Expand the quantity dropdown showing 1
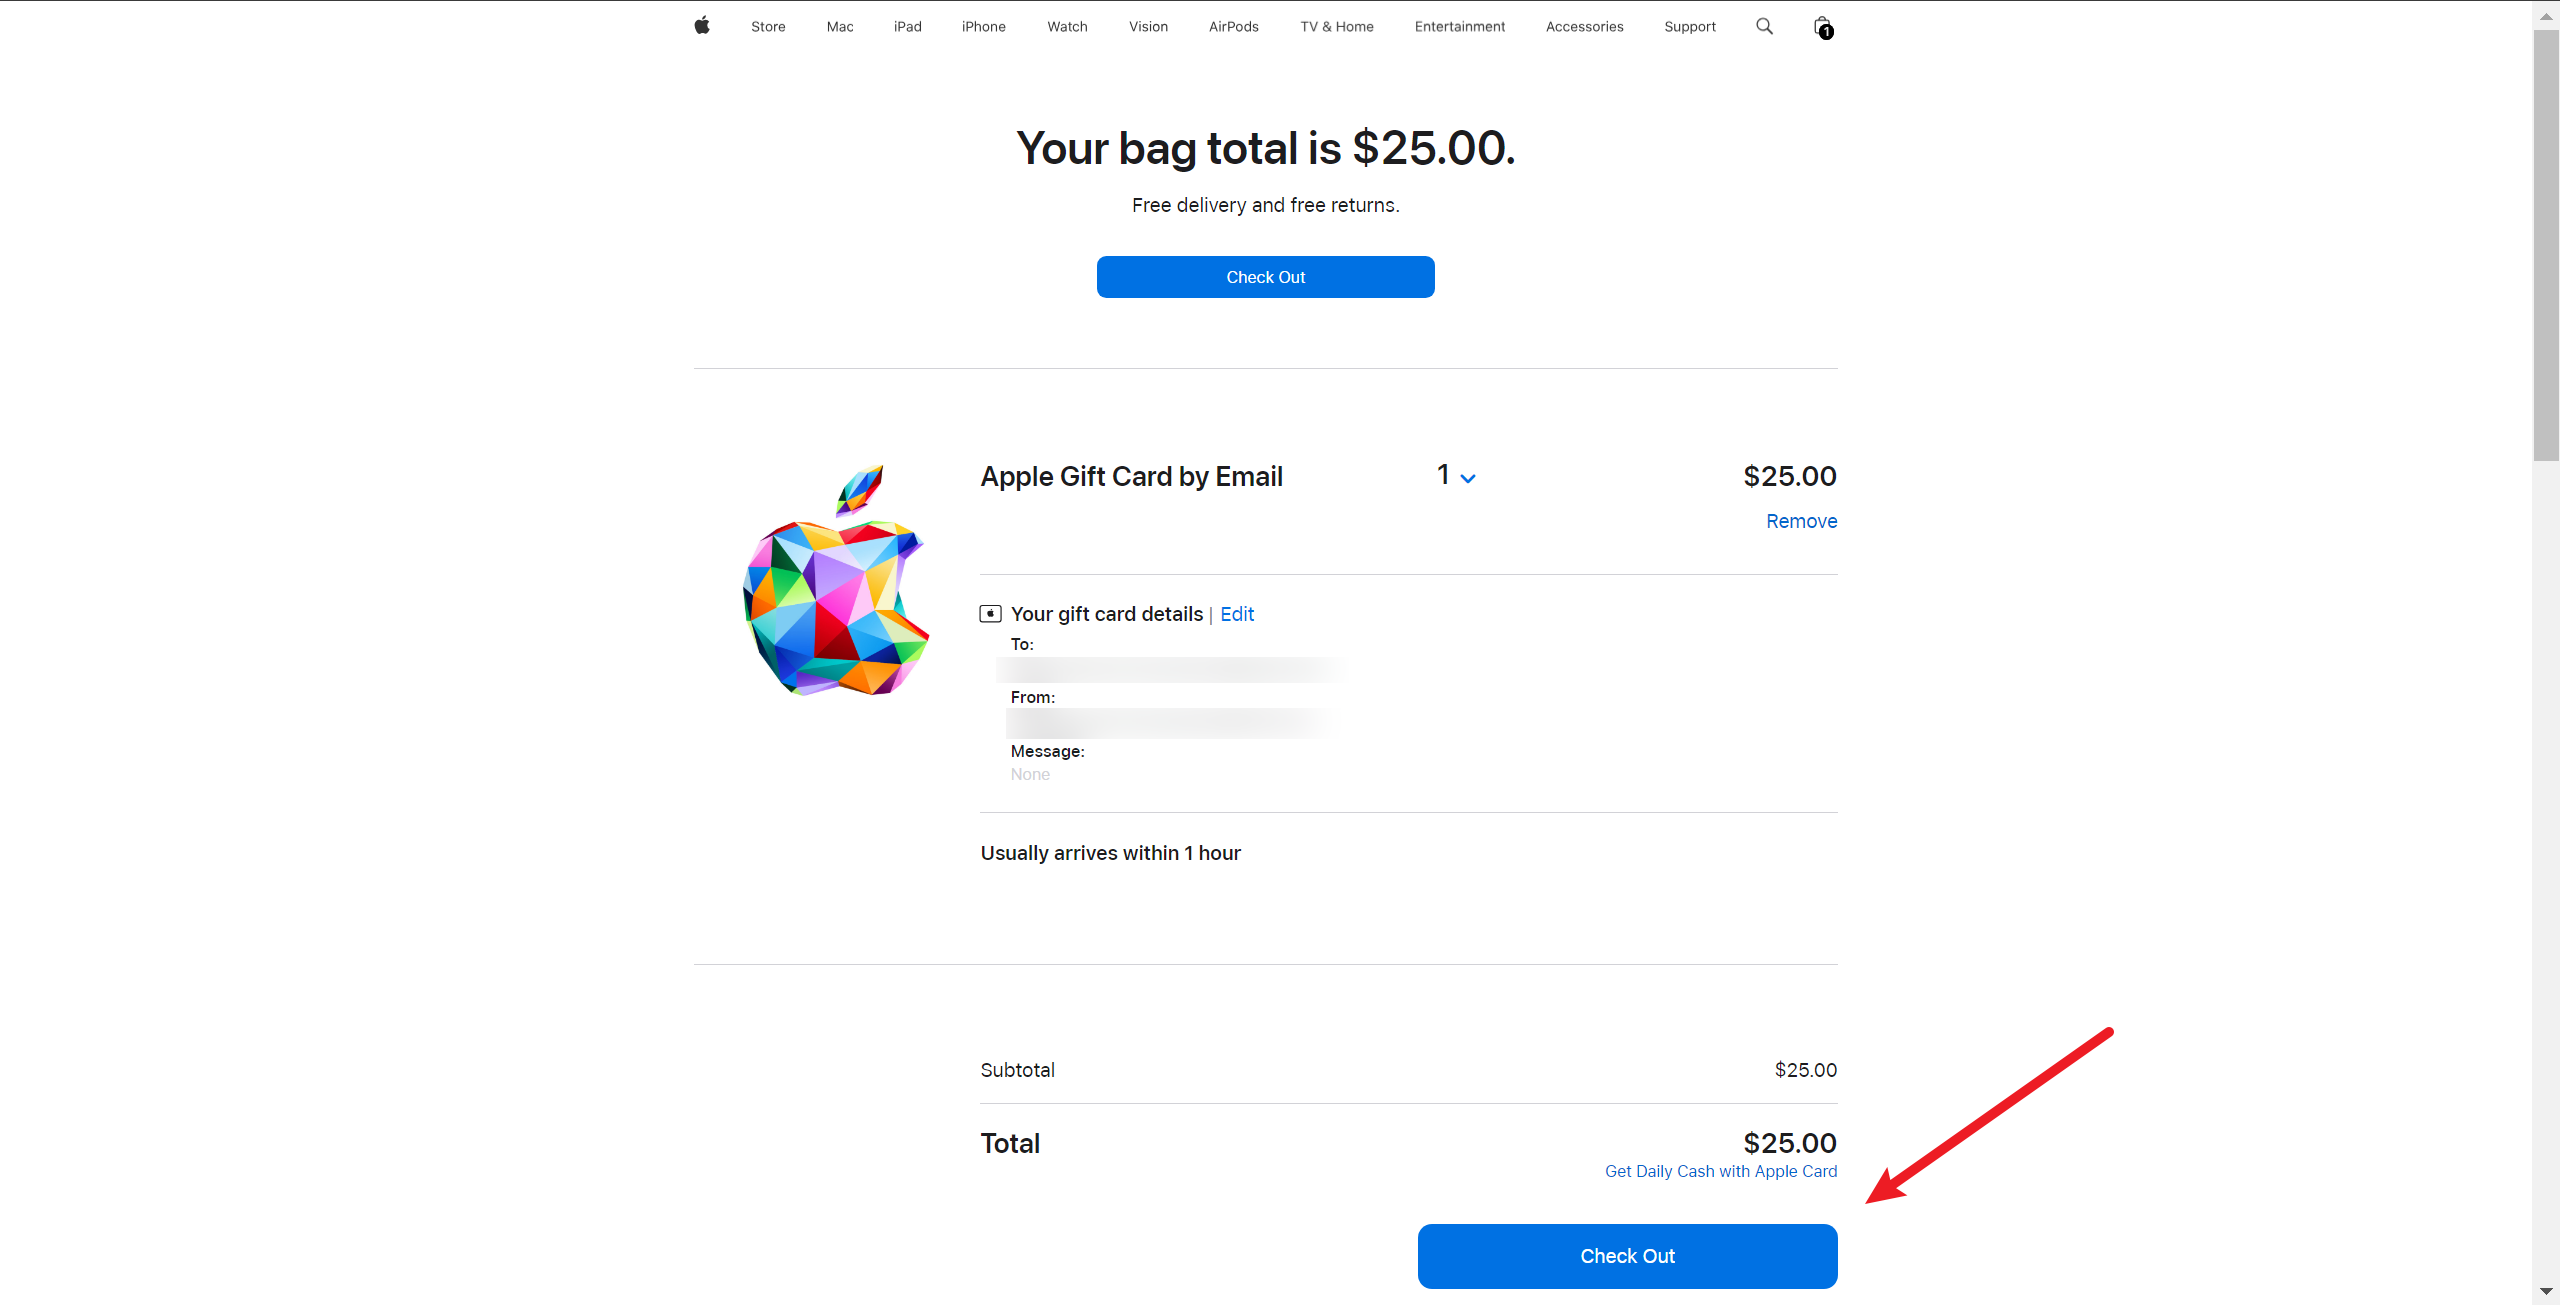The image size is (2560, 1305). click(1456, 476)
